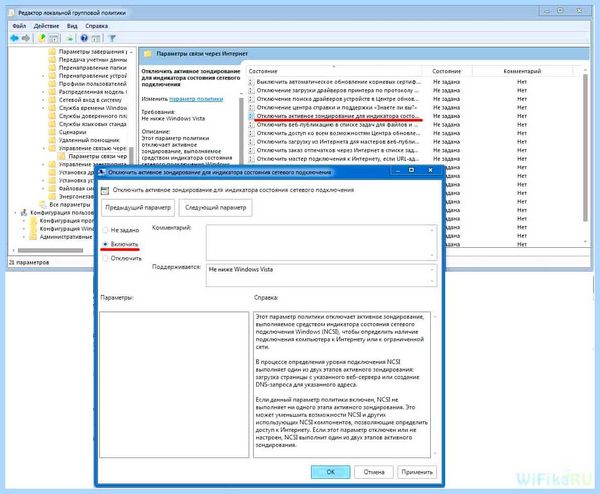Click the 'Поддерживается' text box
Viewport: 600px width, 494px height.
(x=321, y=275)
